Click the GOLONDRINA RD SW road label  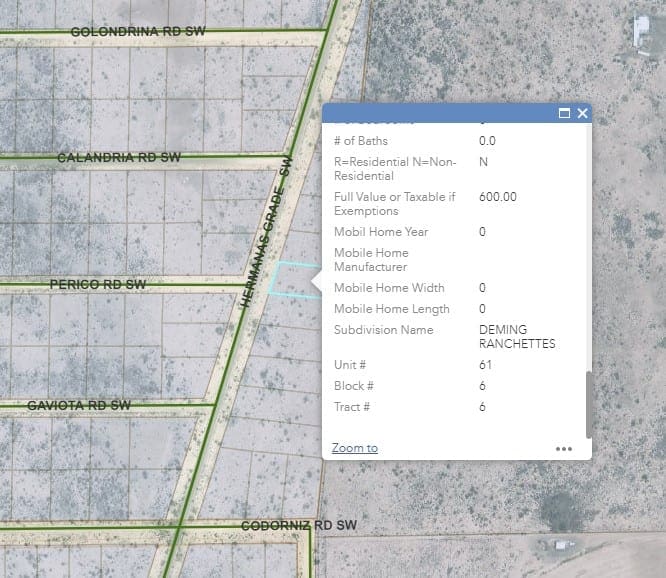138,31
